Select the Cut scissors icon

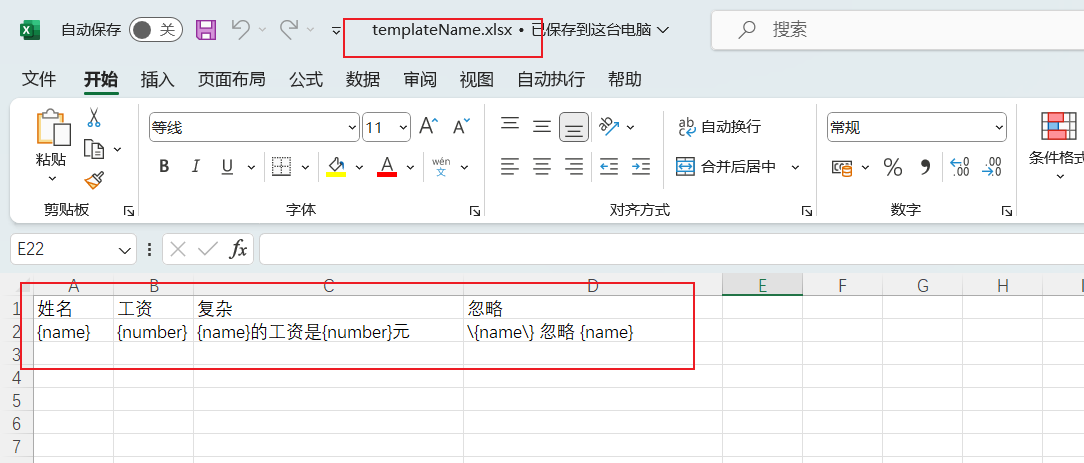(94, 118)
